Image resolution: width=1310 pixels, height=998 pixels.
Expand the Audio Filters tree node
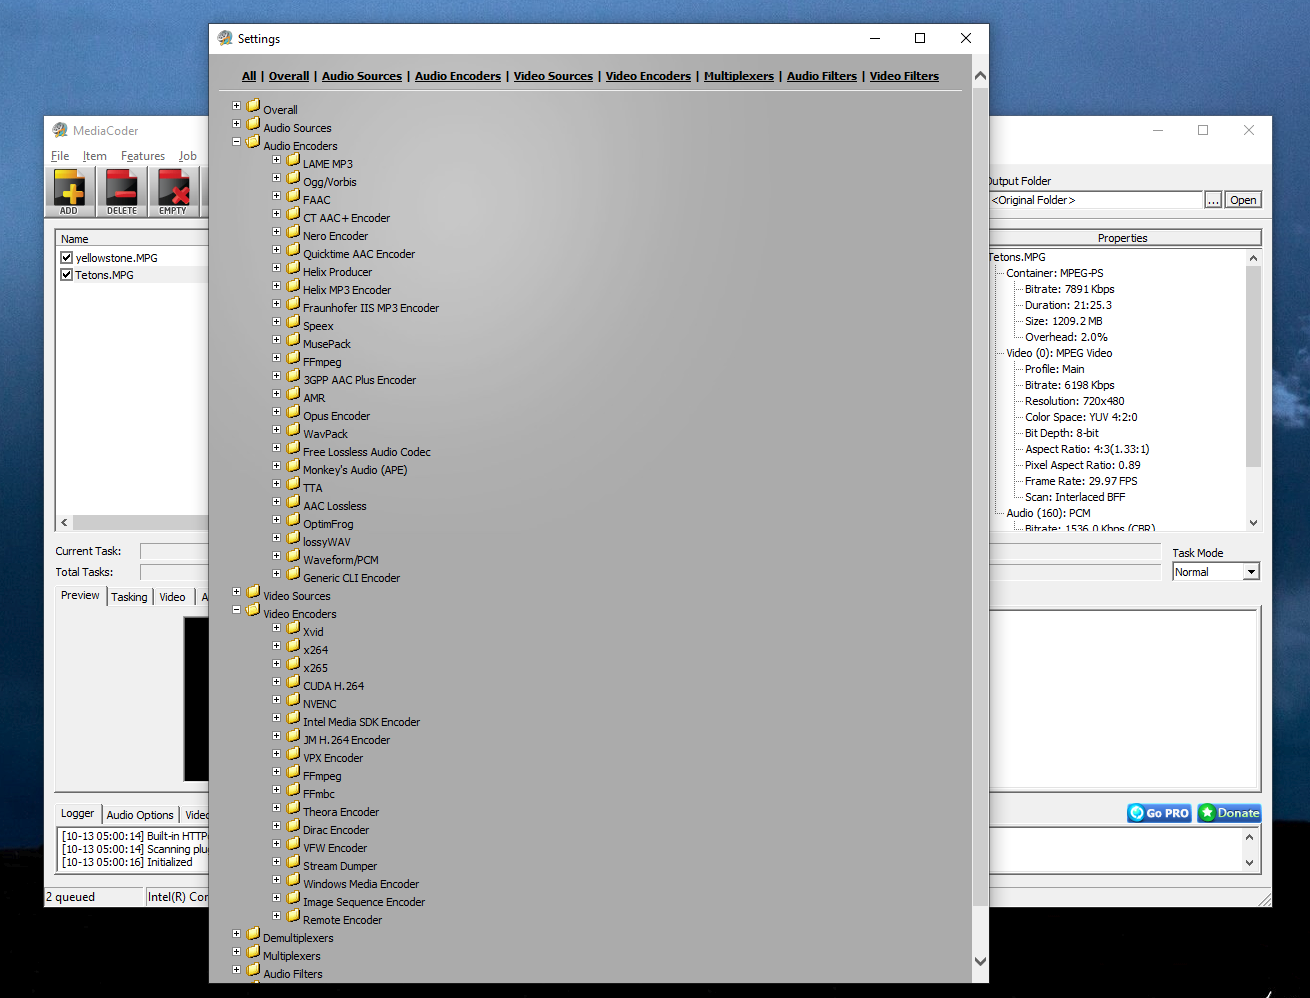point(237,970)
